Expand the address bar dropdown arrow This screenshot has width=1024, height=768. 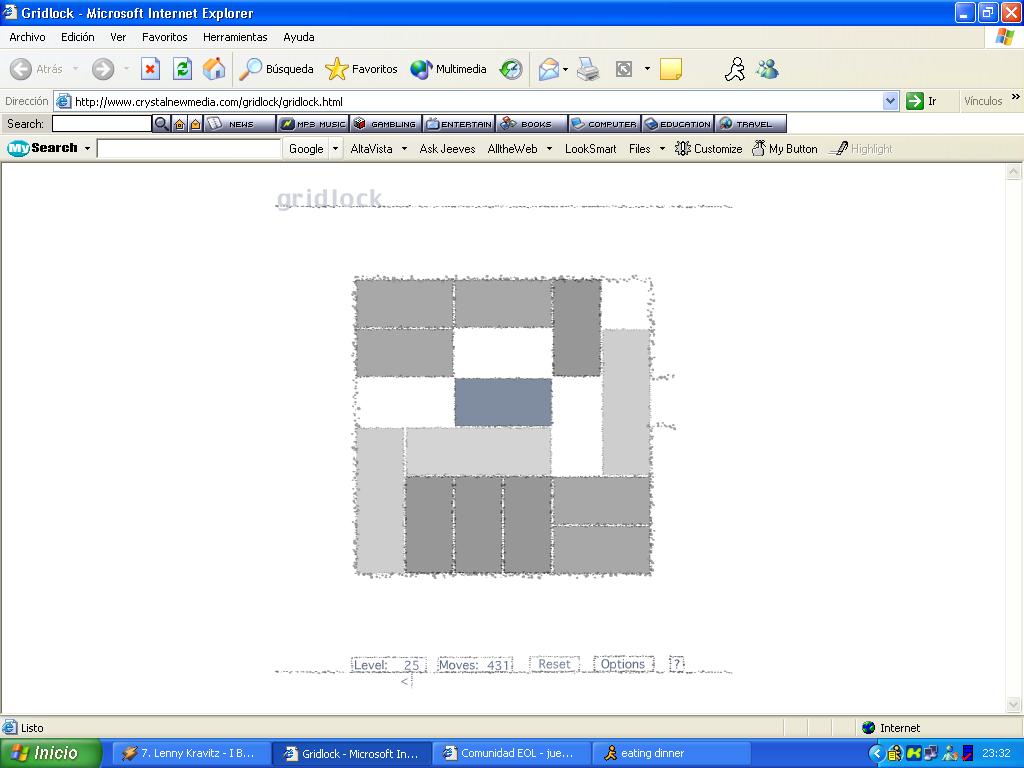pyautogui.click(x=890, y=101)
